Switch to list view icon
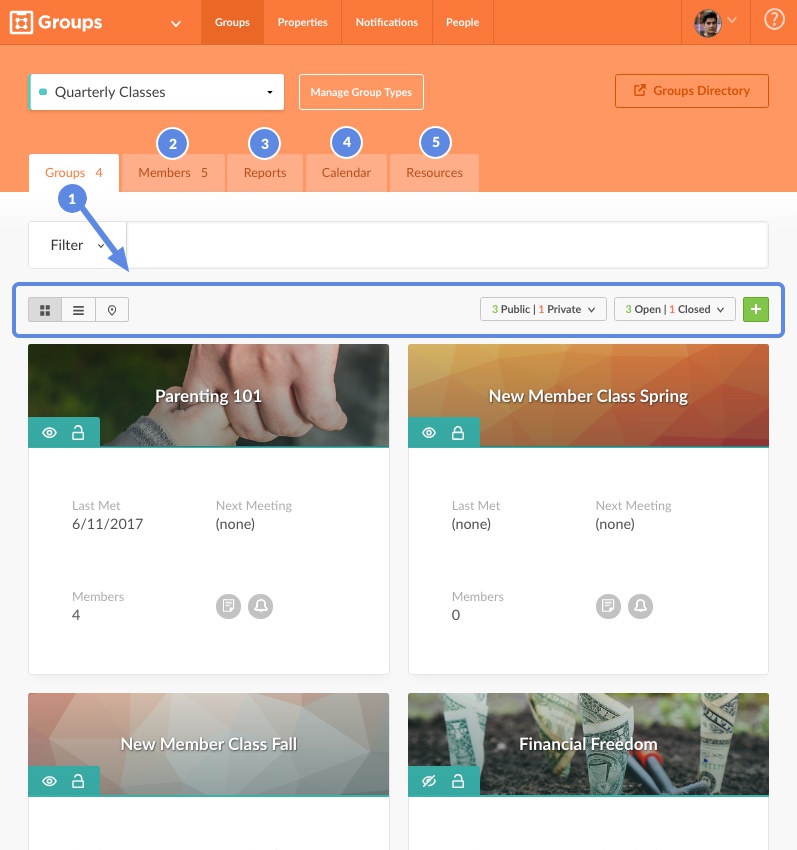Image resolution: width=797 pixels, height=850 pixels. pos(79,310)
